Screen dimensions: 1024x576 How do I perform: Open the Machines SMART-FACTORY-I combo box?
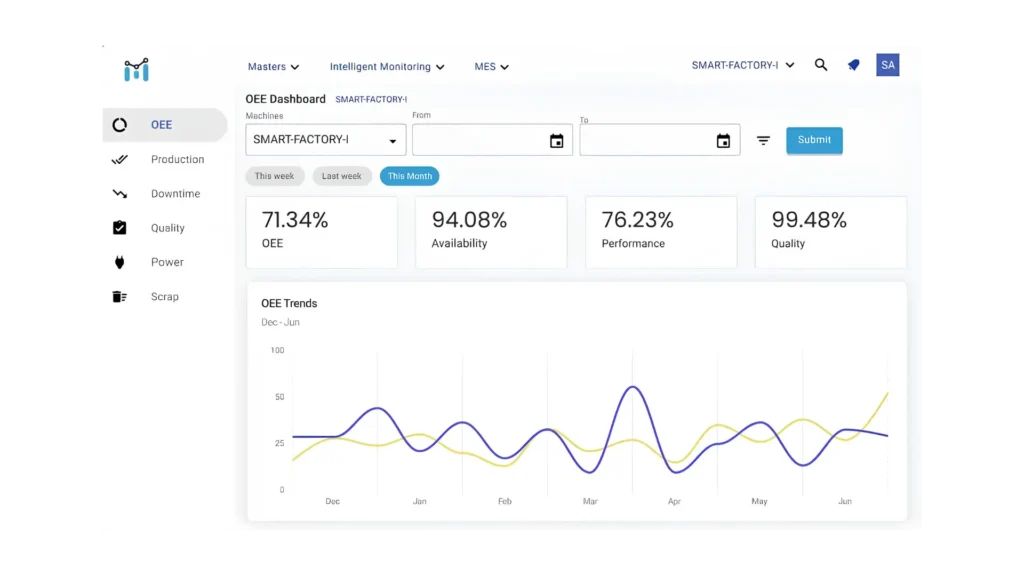[x=325, y=140]
